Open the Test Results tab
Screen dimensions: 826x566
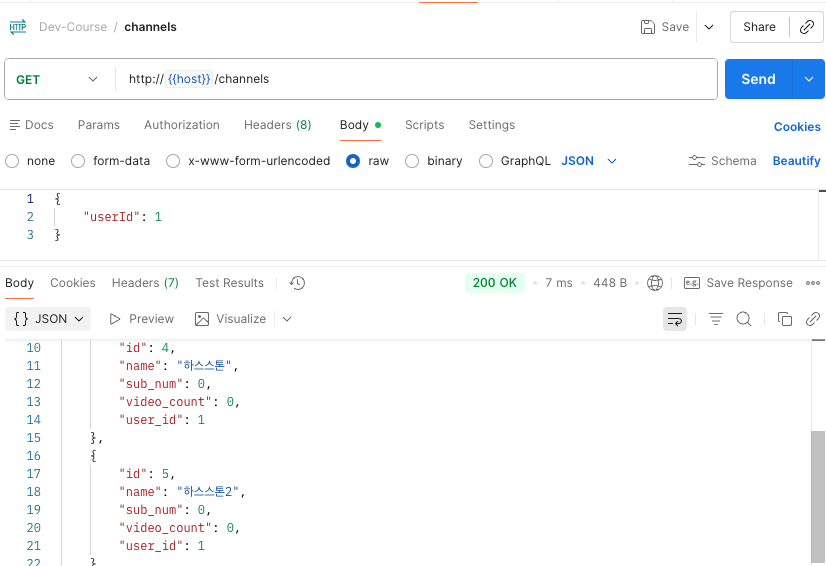pyautogui.click(x=230, y=283)
